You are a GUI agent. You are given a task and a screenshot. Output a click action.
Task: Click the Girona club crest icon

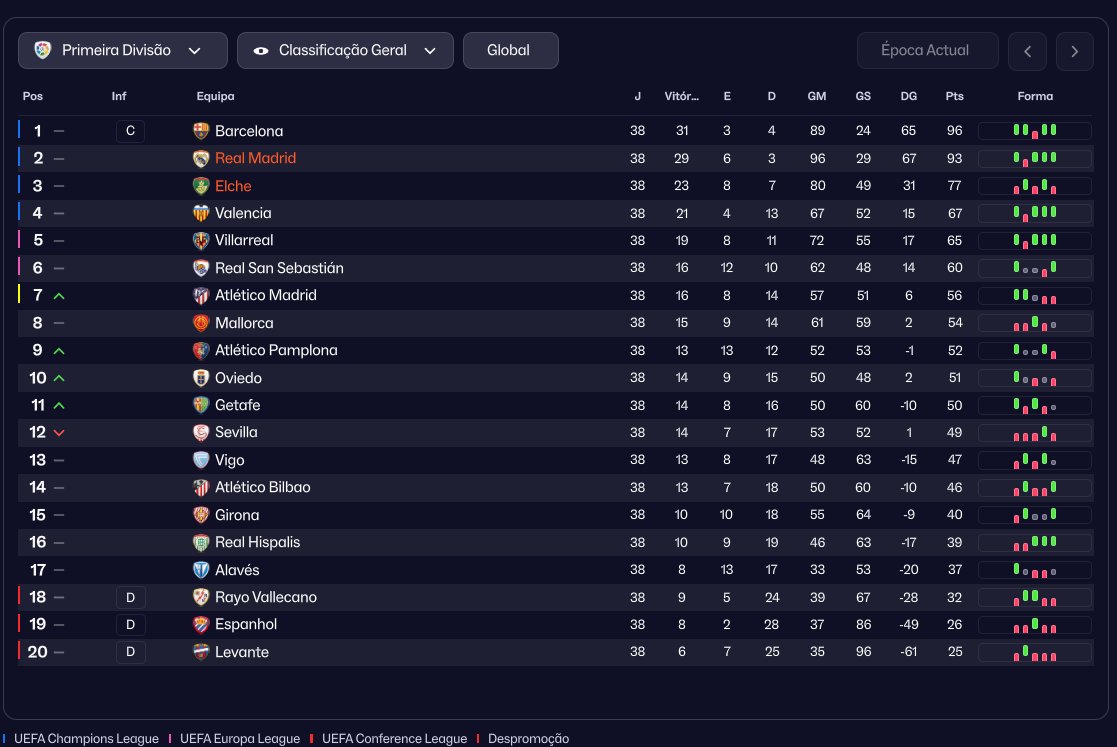[x=201, y=515]
